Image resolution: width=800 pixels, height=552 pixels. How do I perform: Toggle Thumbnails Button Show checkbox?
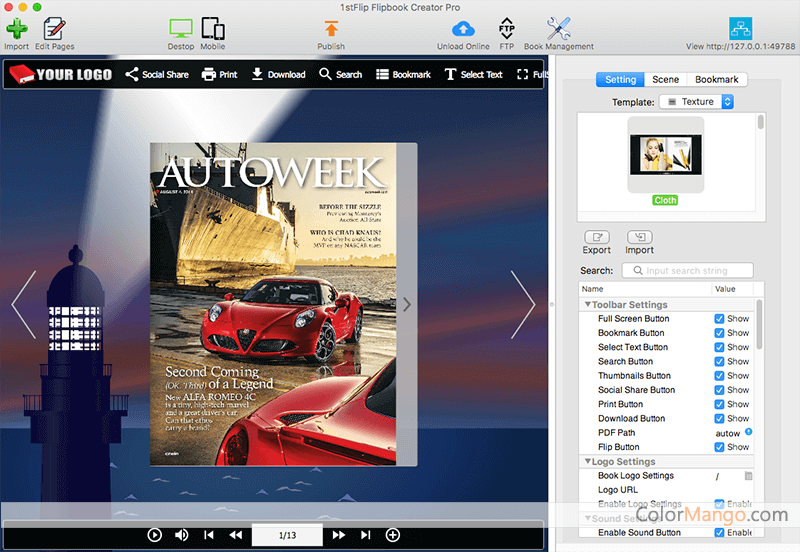[719, 376]
